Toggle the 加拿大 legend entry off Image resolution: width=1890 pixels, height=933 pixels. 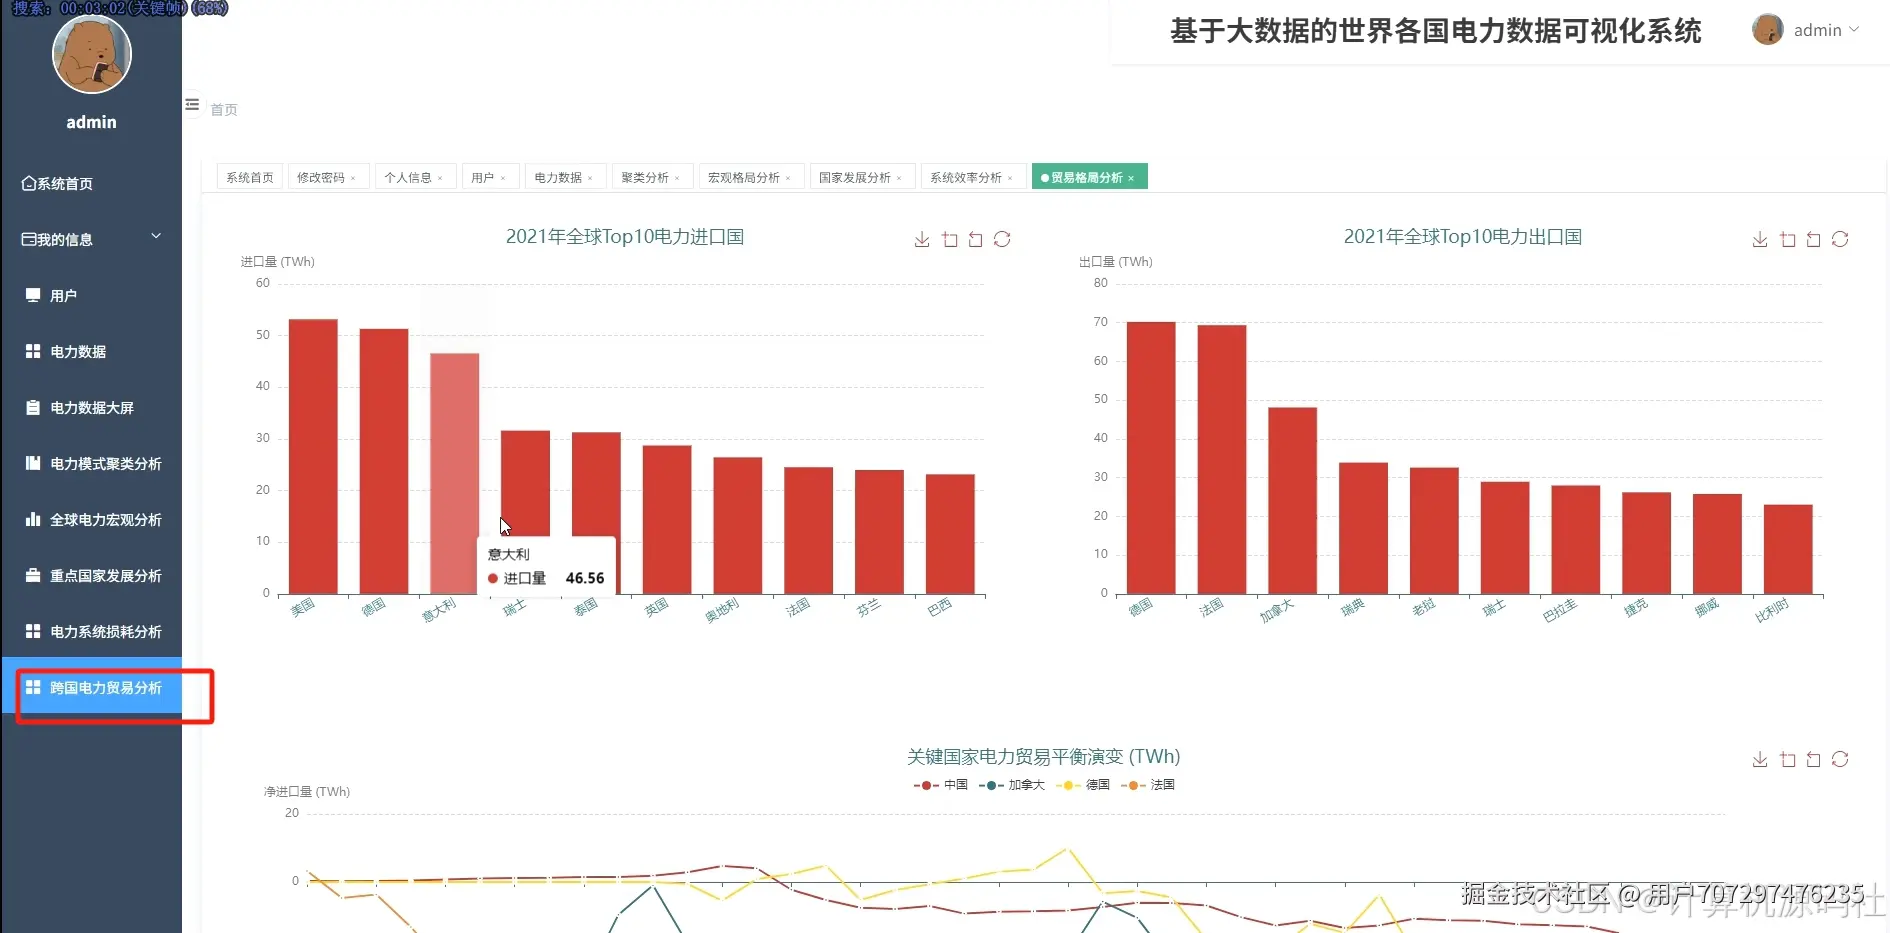pyautogui.click(x=1012, y=785)
